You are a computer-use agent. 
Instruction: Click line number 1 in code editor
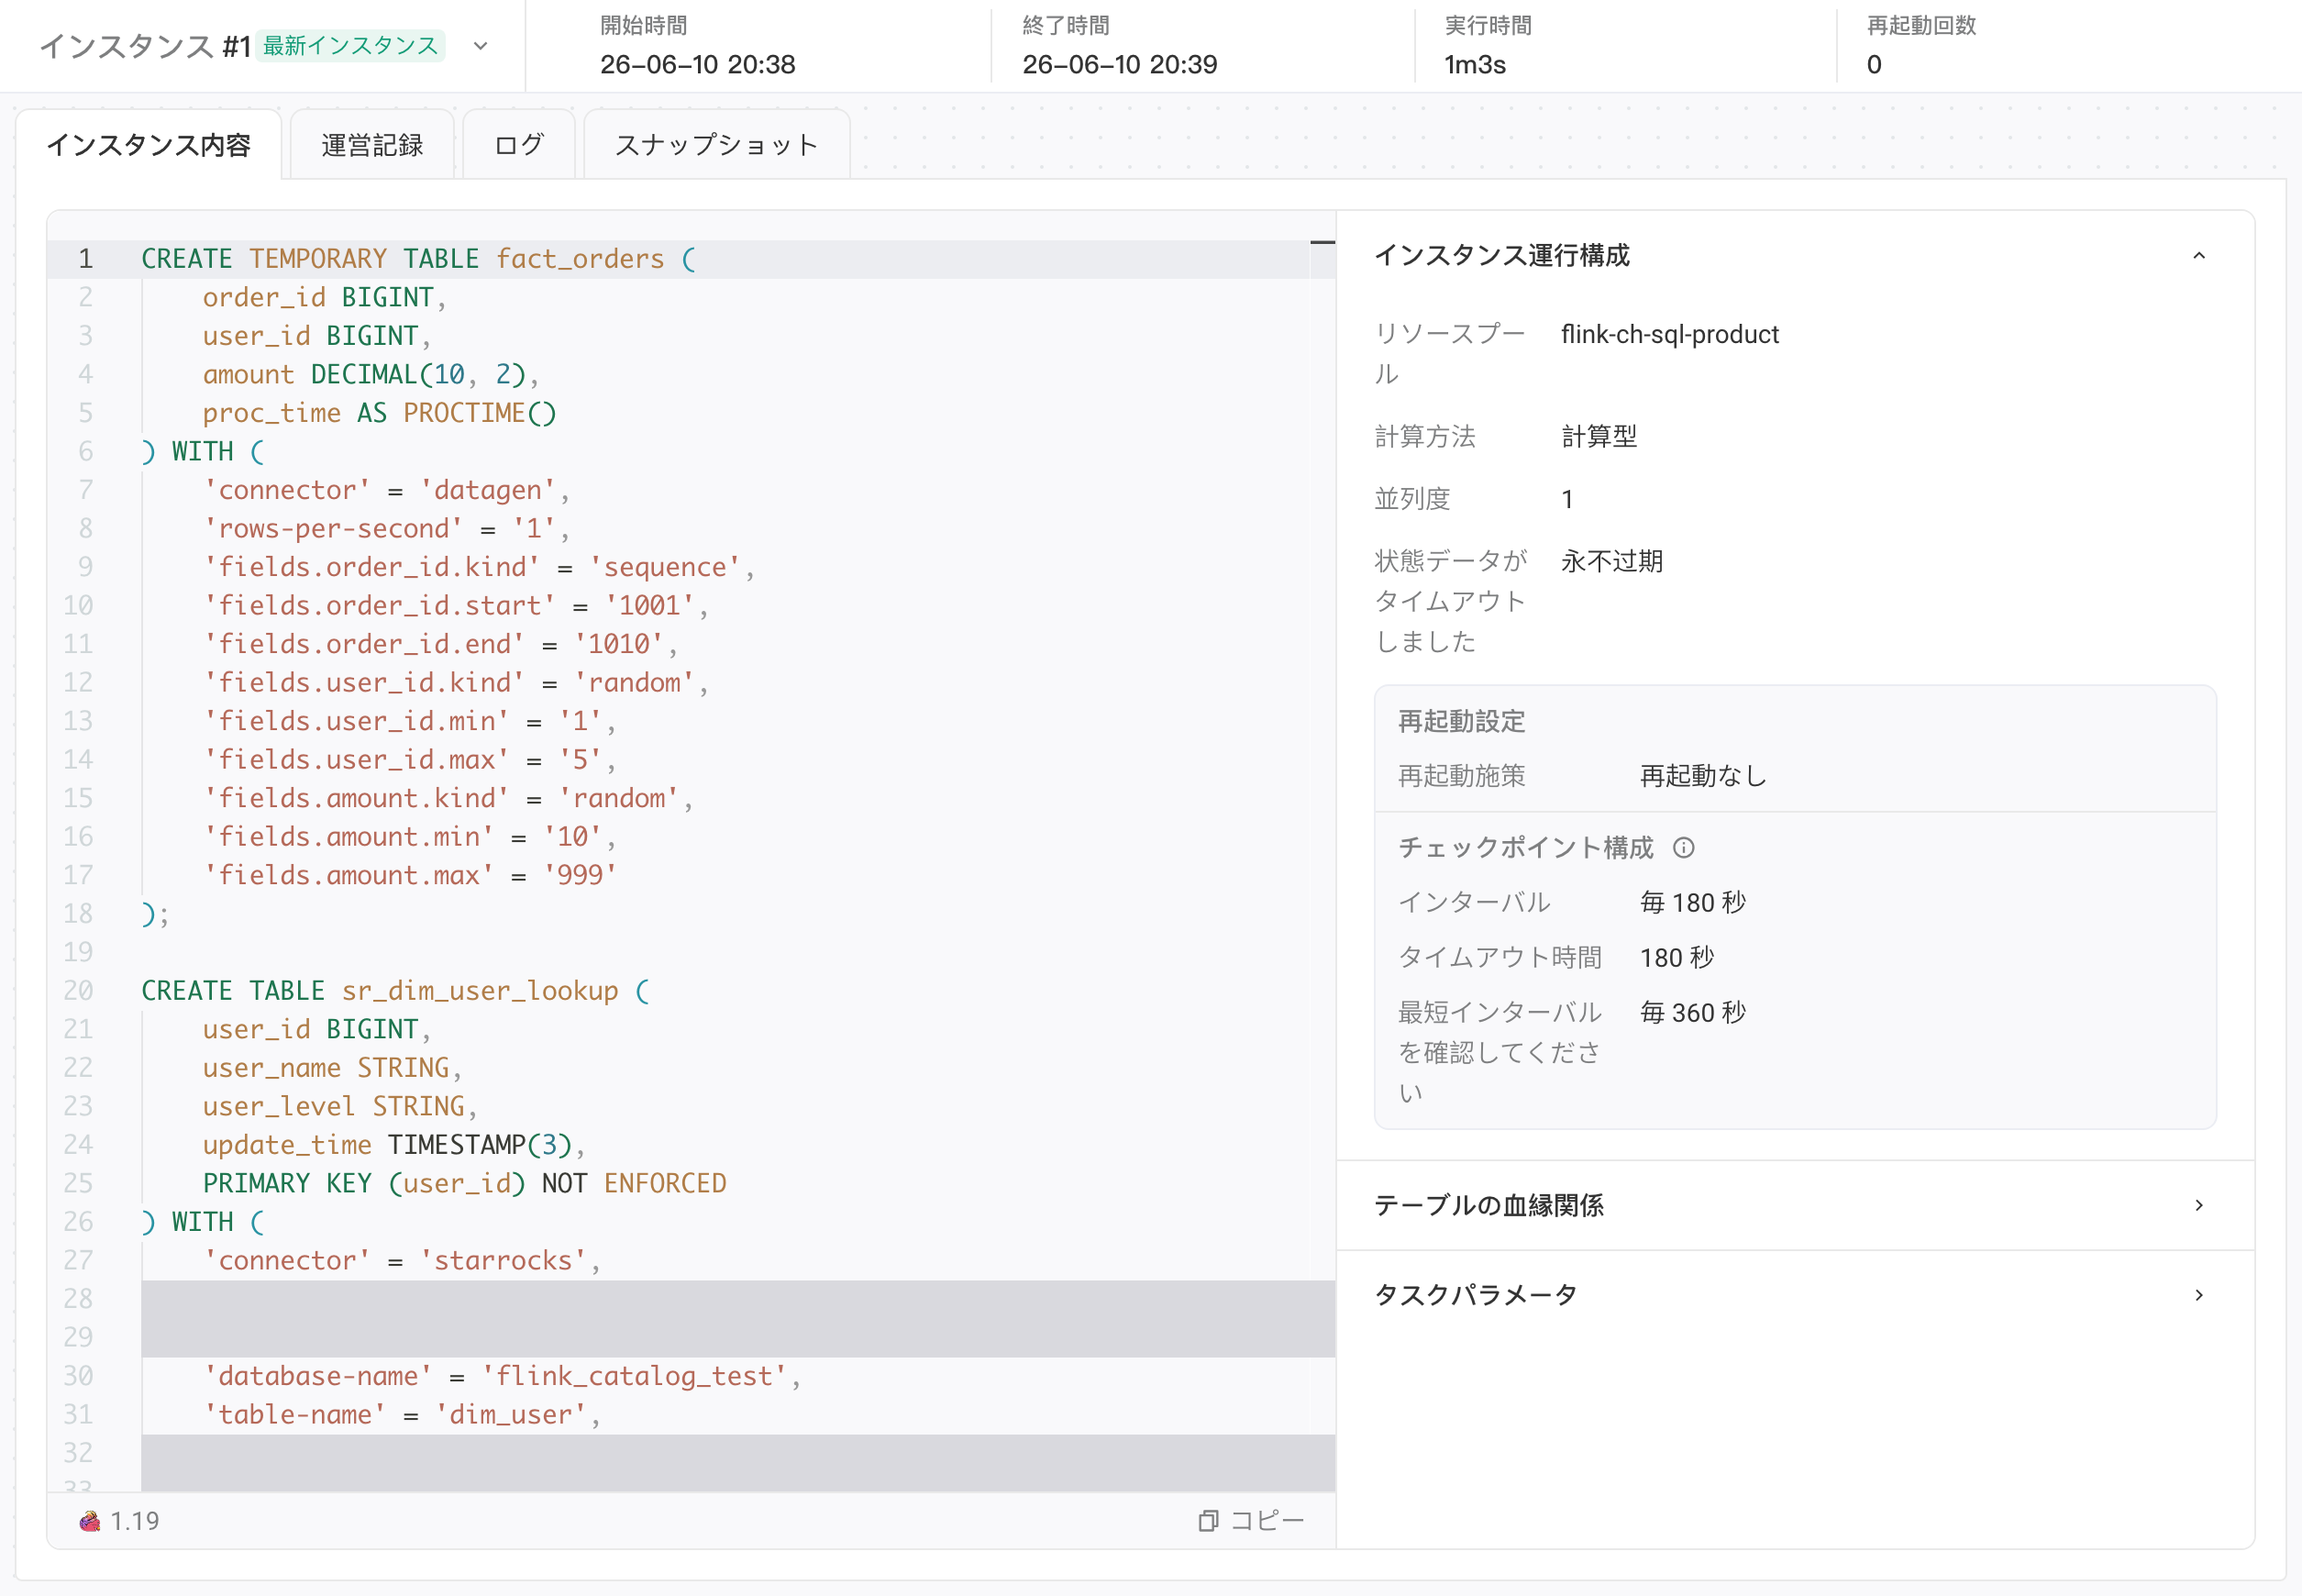[x=85, y=259]
